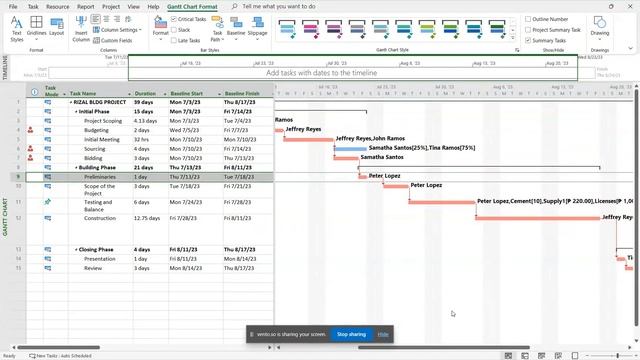This screenshot has width=640, height=360.
Task: Align column text center
Action: (x=107, y=19)
